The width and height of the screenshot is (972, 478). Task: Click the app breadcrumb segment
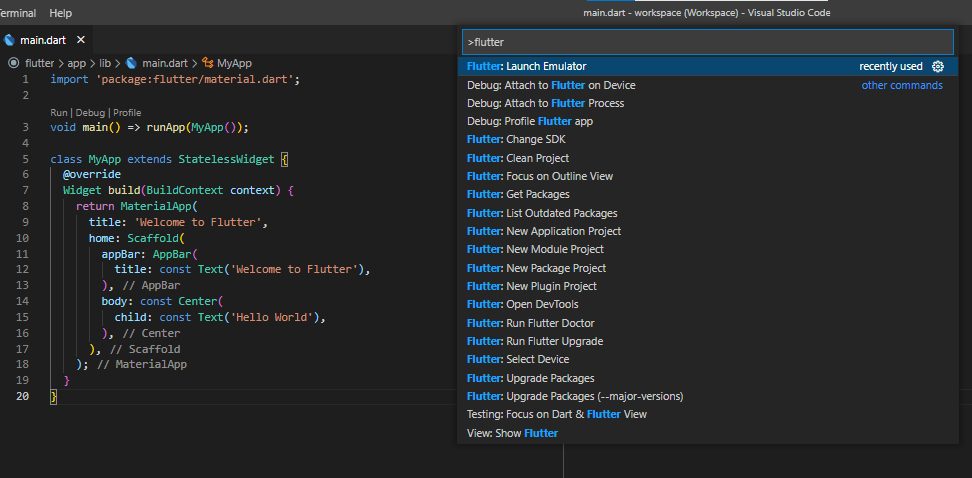click(77, 63)
